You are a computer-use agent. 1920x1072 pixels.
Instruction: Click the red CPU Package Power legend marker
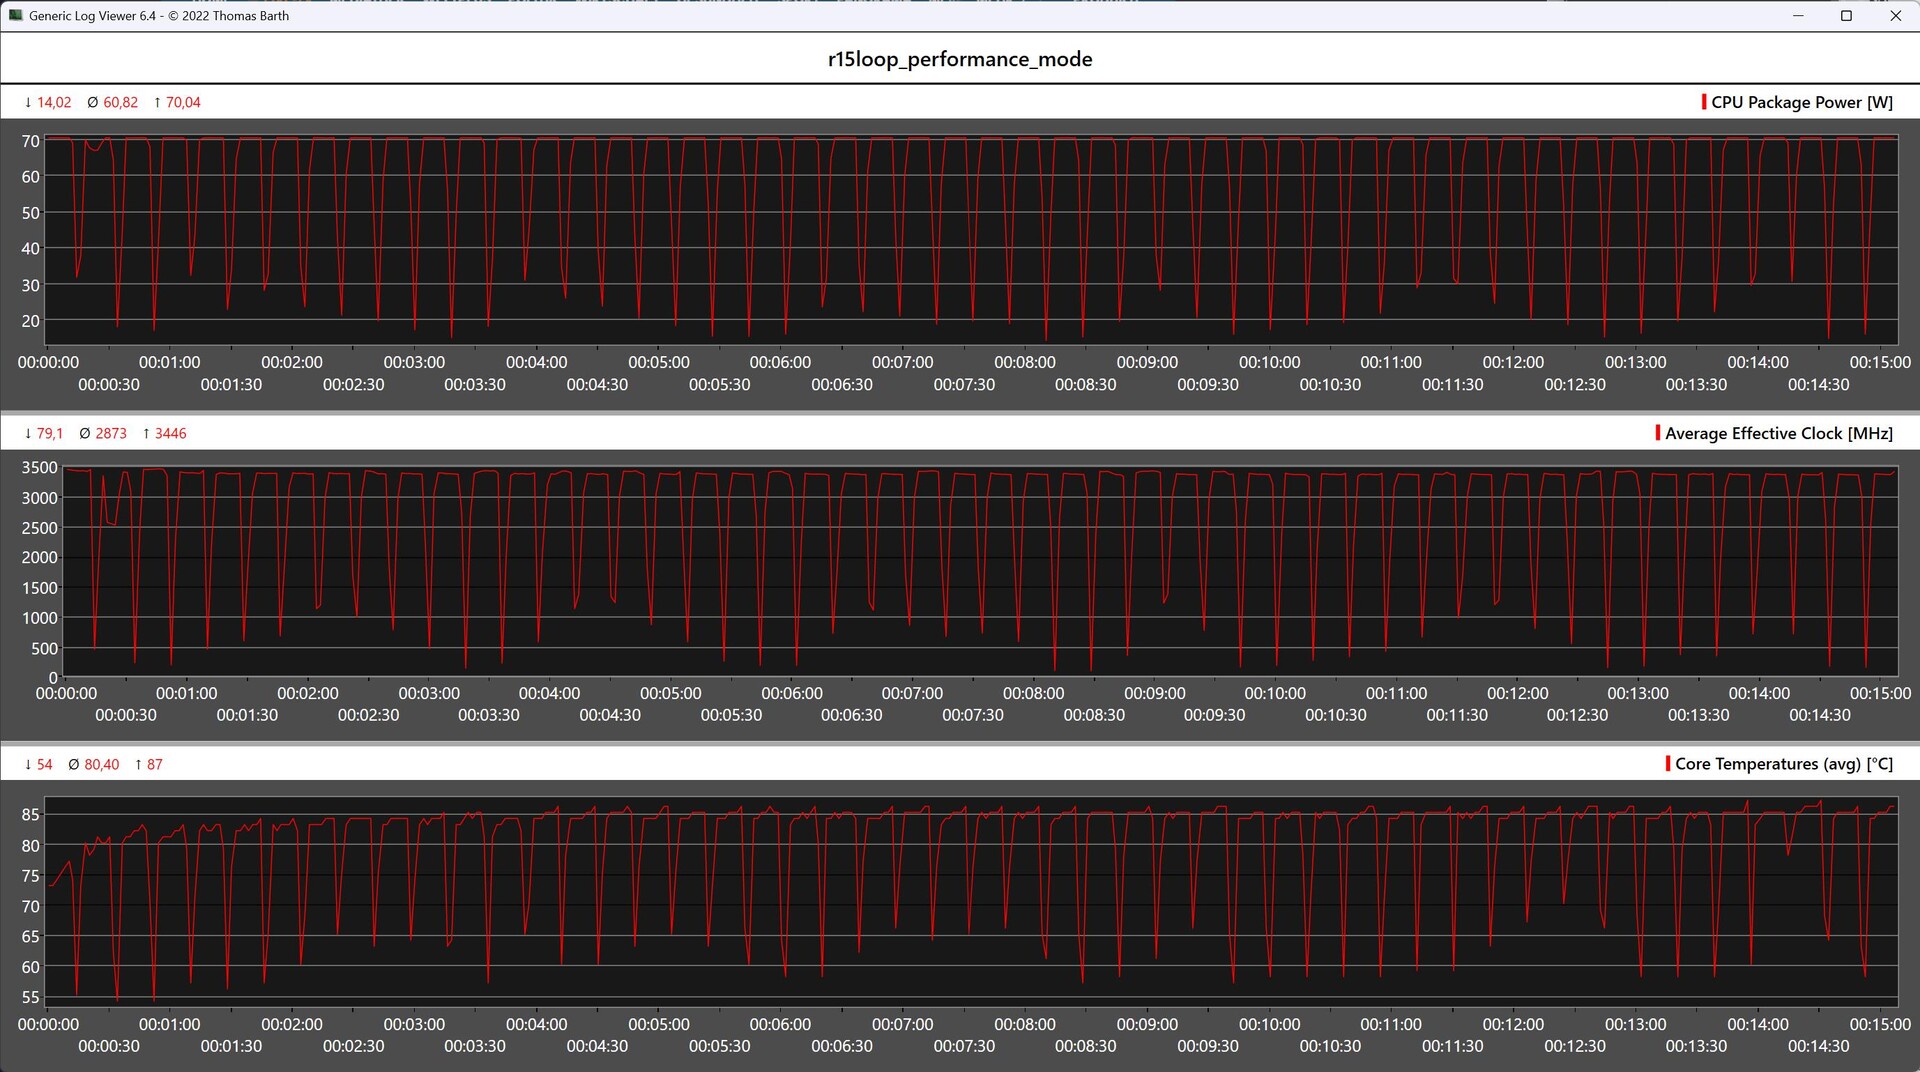(x=1704, y=102)
